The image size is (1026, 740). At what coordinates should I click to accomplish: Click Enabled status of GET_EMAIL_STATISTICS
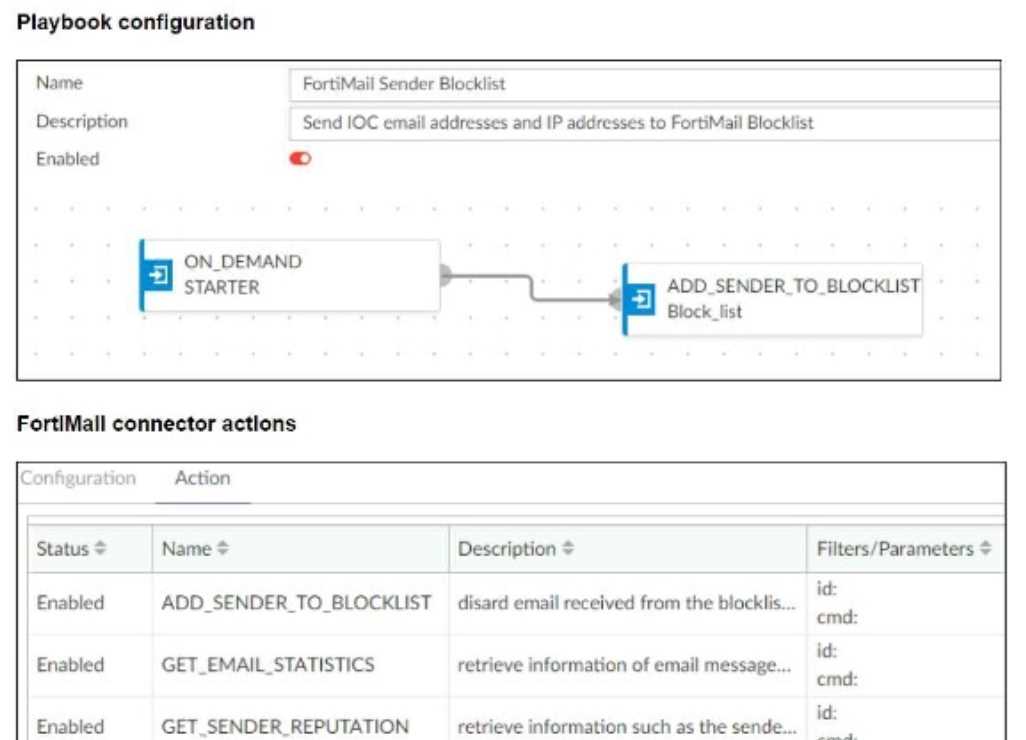(x=70, y=665)
